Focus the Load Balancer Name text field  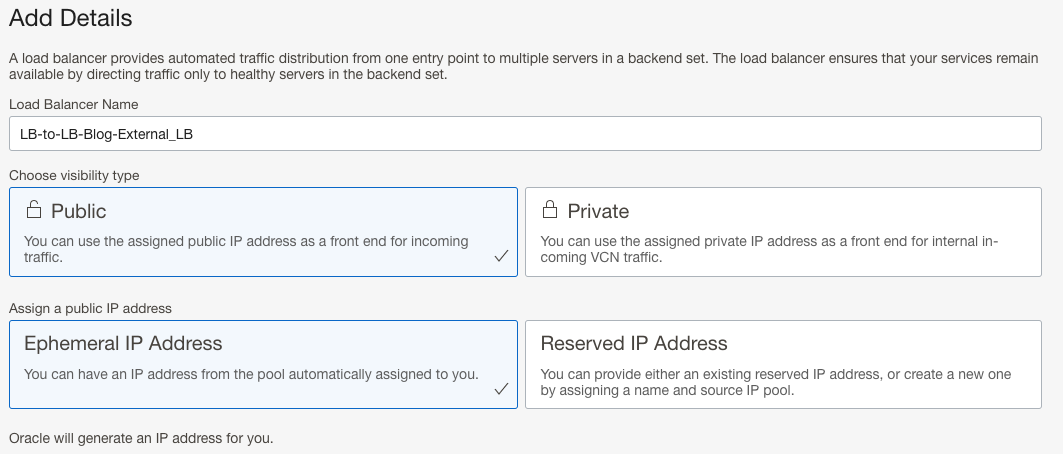pyautogui.click(x=524, y=134)
